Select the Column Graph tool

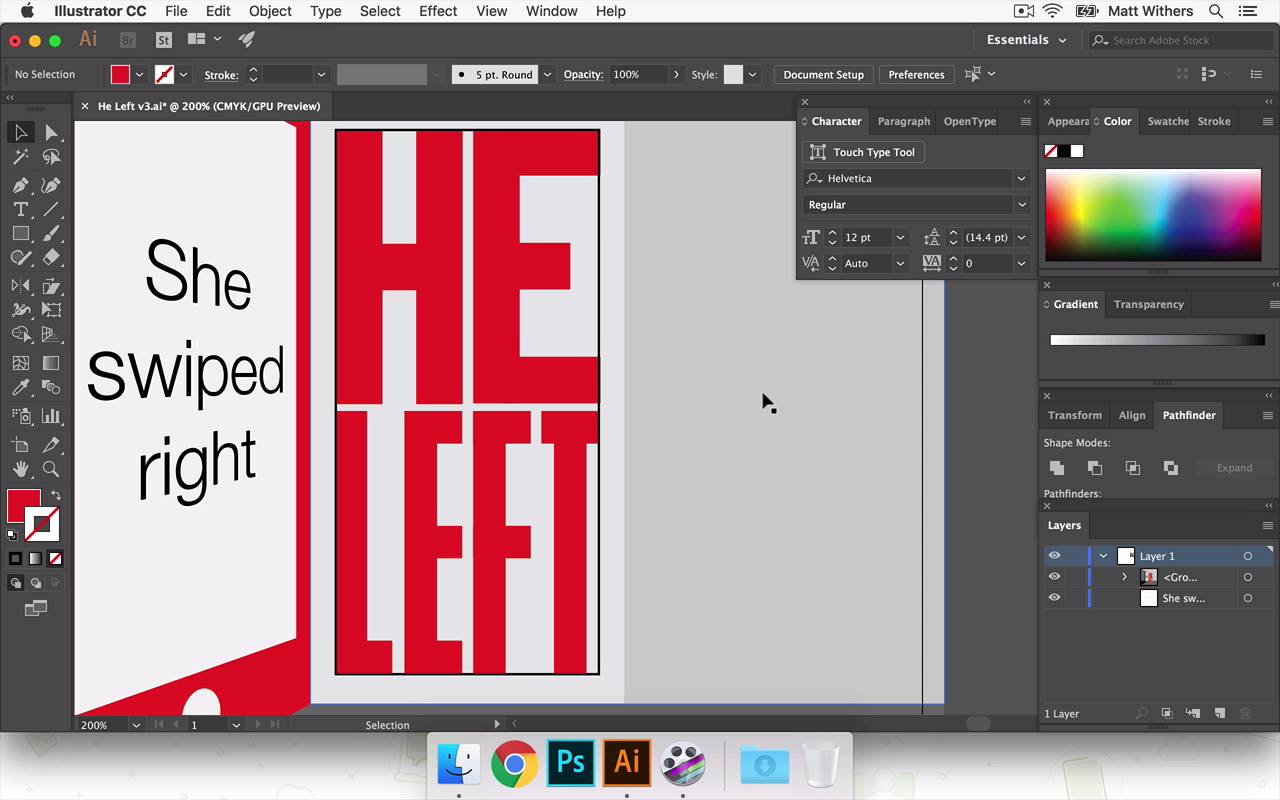point(51,416)
